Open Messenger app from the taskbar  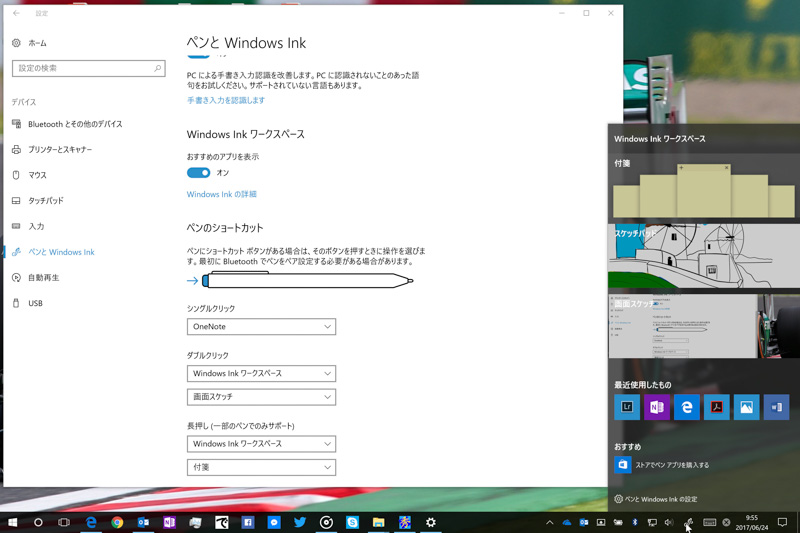[274, 522]
